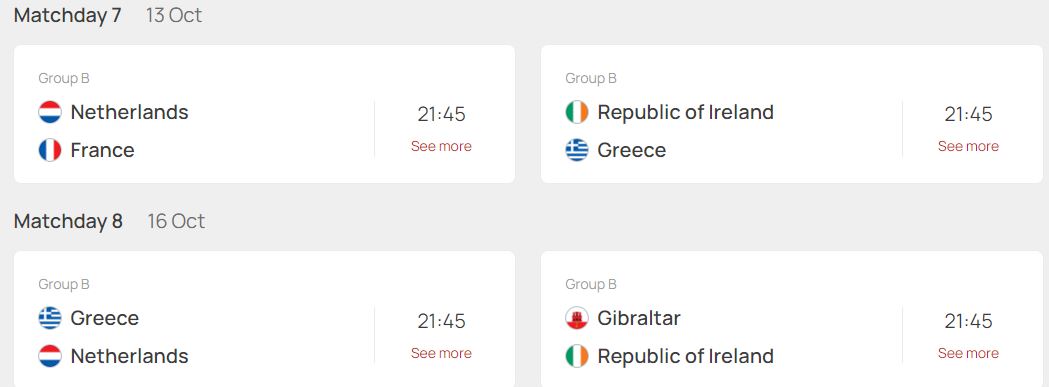
Task: Click the Greece flag in Matchday 8
Action: (50, 318)
